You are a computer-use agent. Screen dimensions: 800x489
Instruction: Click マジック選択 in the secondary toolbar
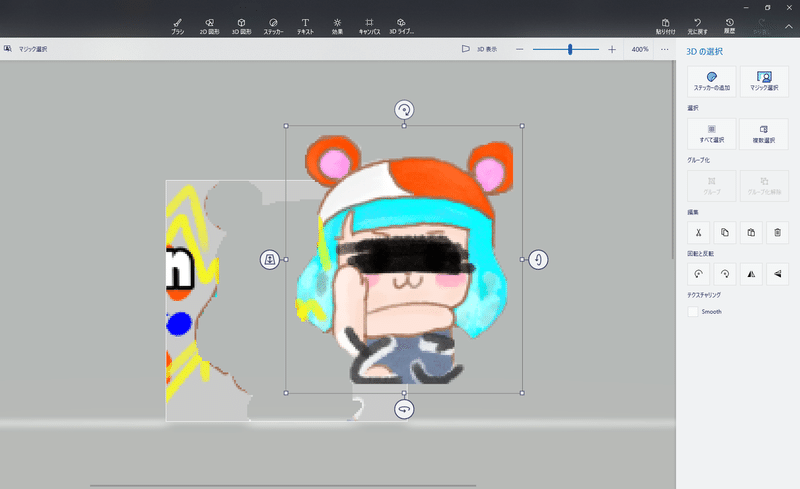click(x=26, y=49)
